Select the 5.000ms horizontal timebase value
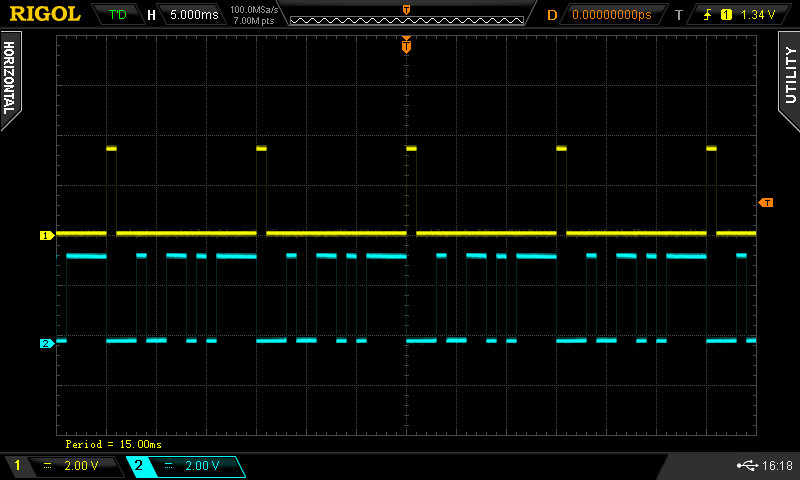The image size is (800, 480). click(x=193, y=15)
